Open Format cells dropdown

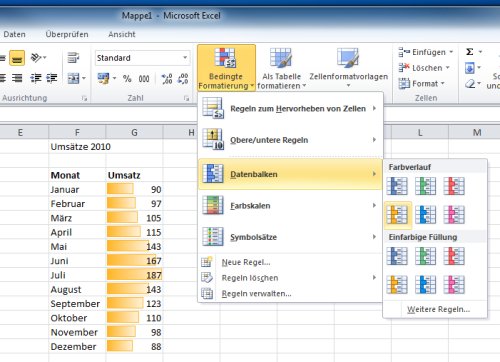pos(422,83)
